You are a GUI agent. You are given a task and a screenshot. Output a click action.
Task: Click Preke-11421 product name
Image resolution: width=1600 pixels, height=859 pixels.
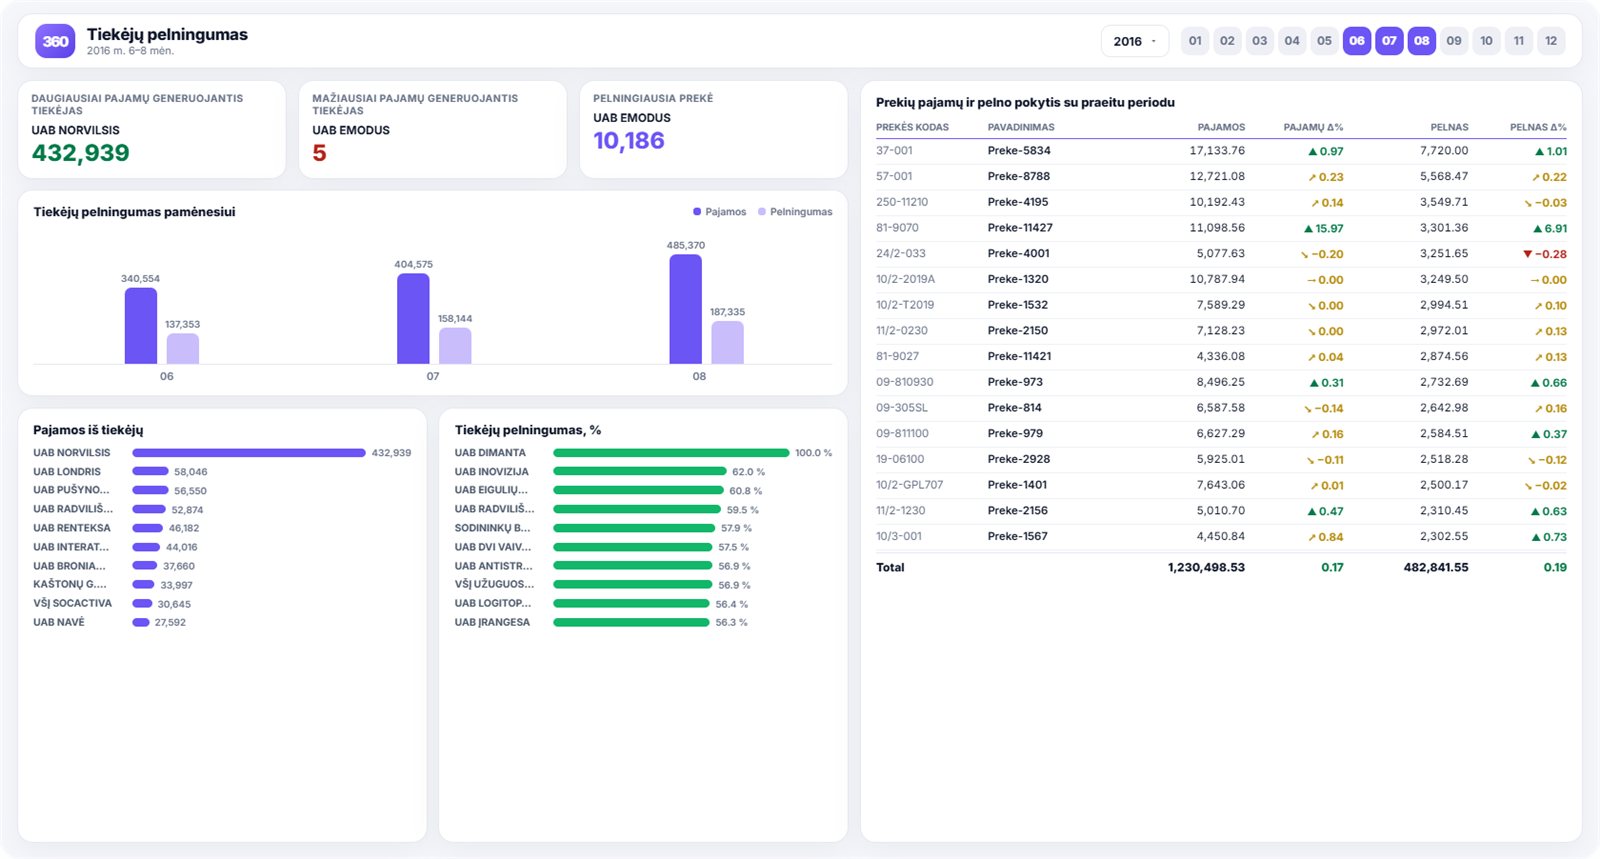[1020, 356]
